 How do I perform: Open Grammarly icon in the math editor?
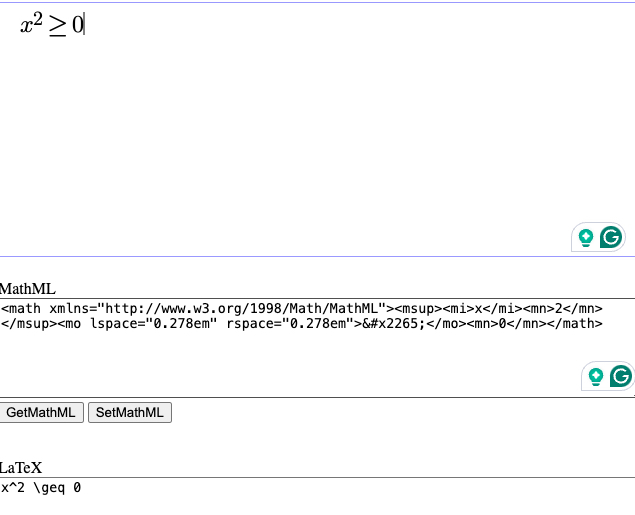pyautogui.click(x=611, y=237)
